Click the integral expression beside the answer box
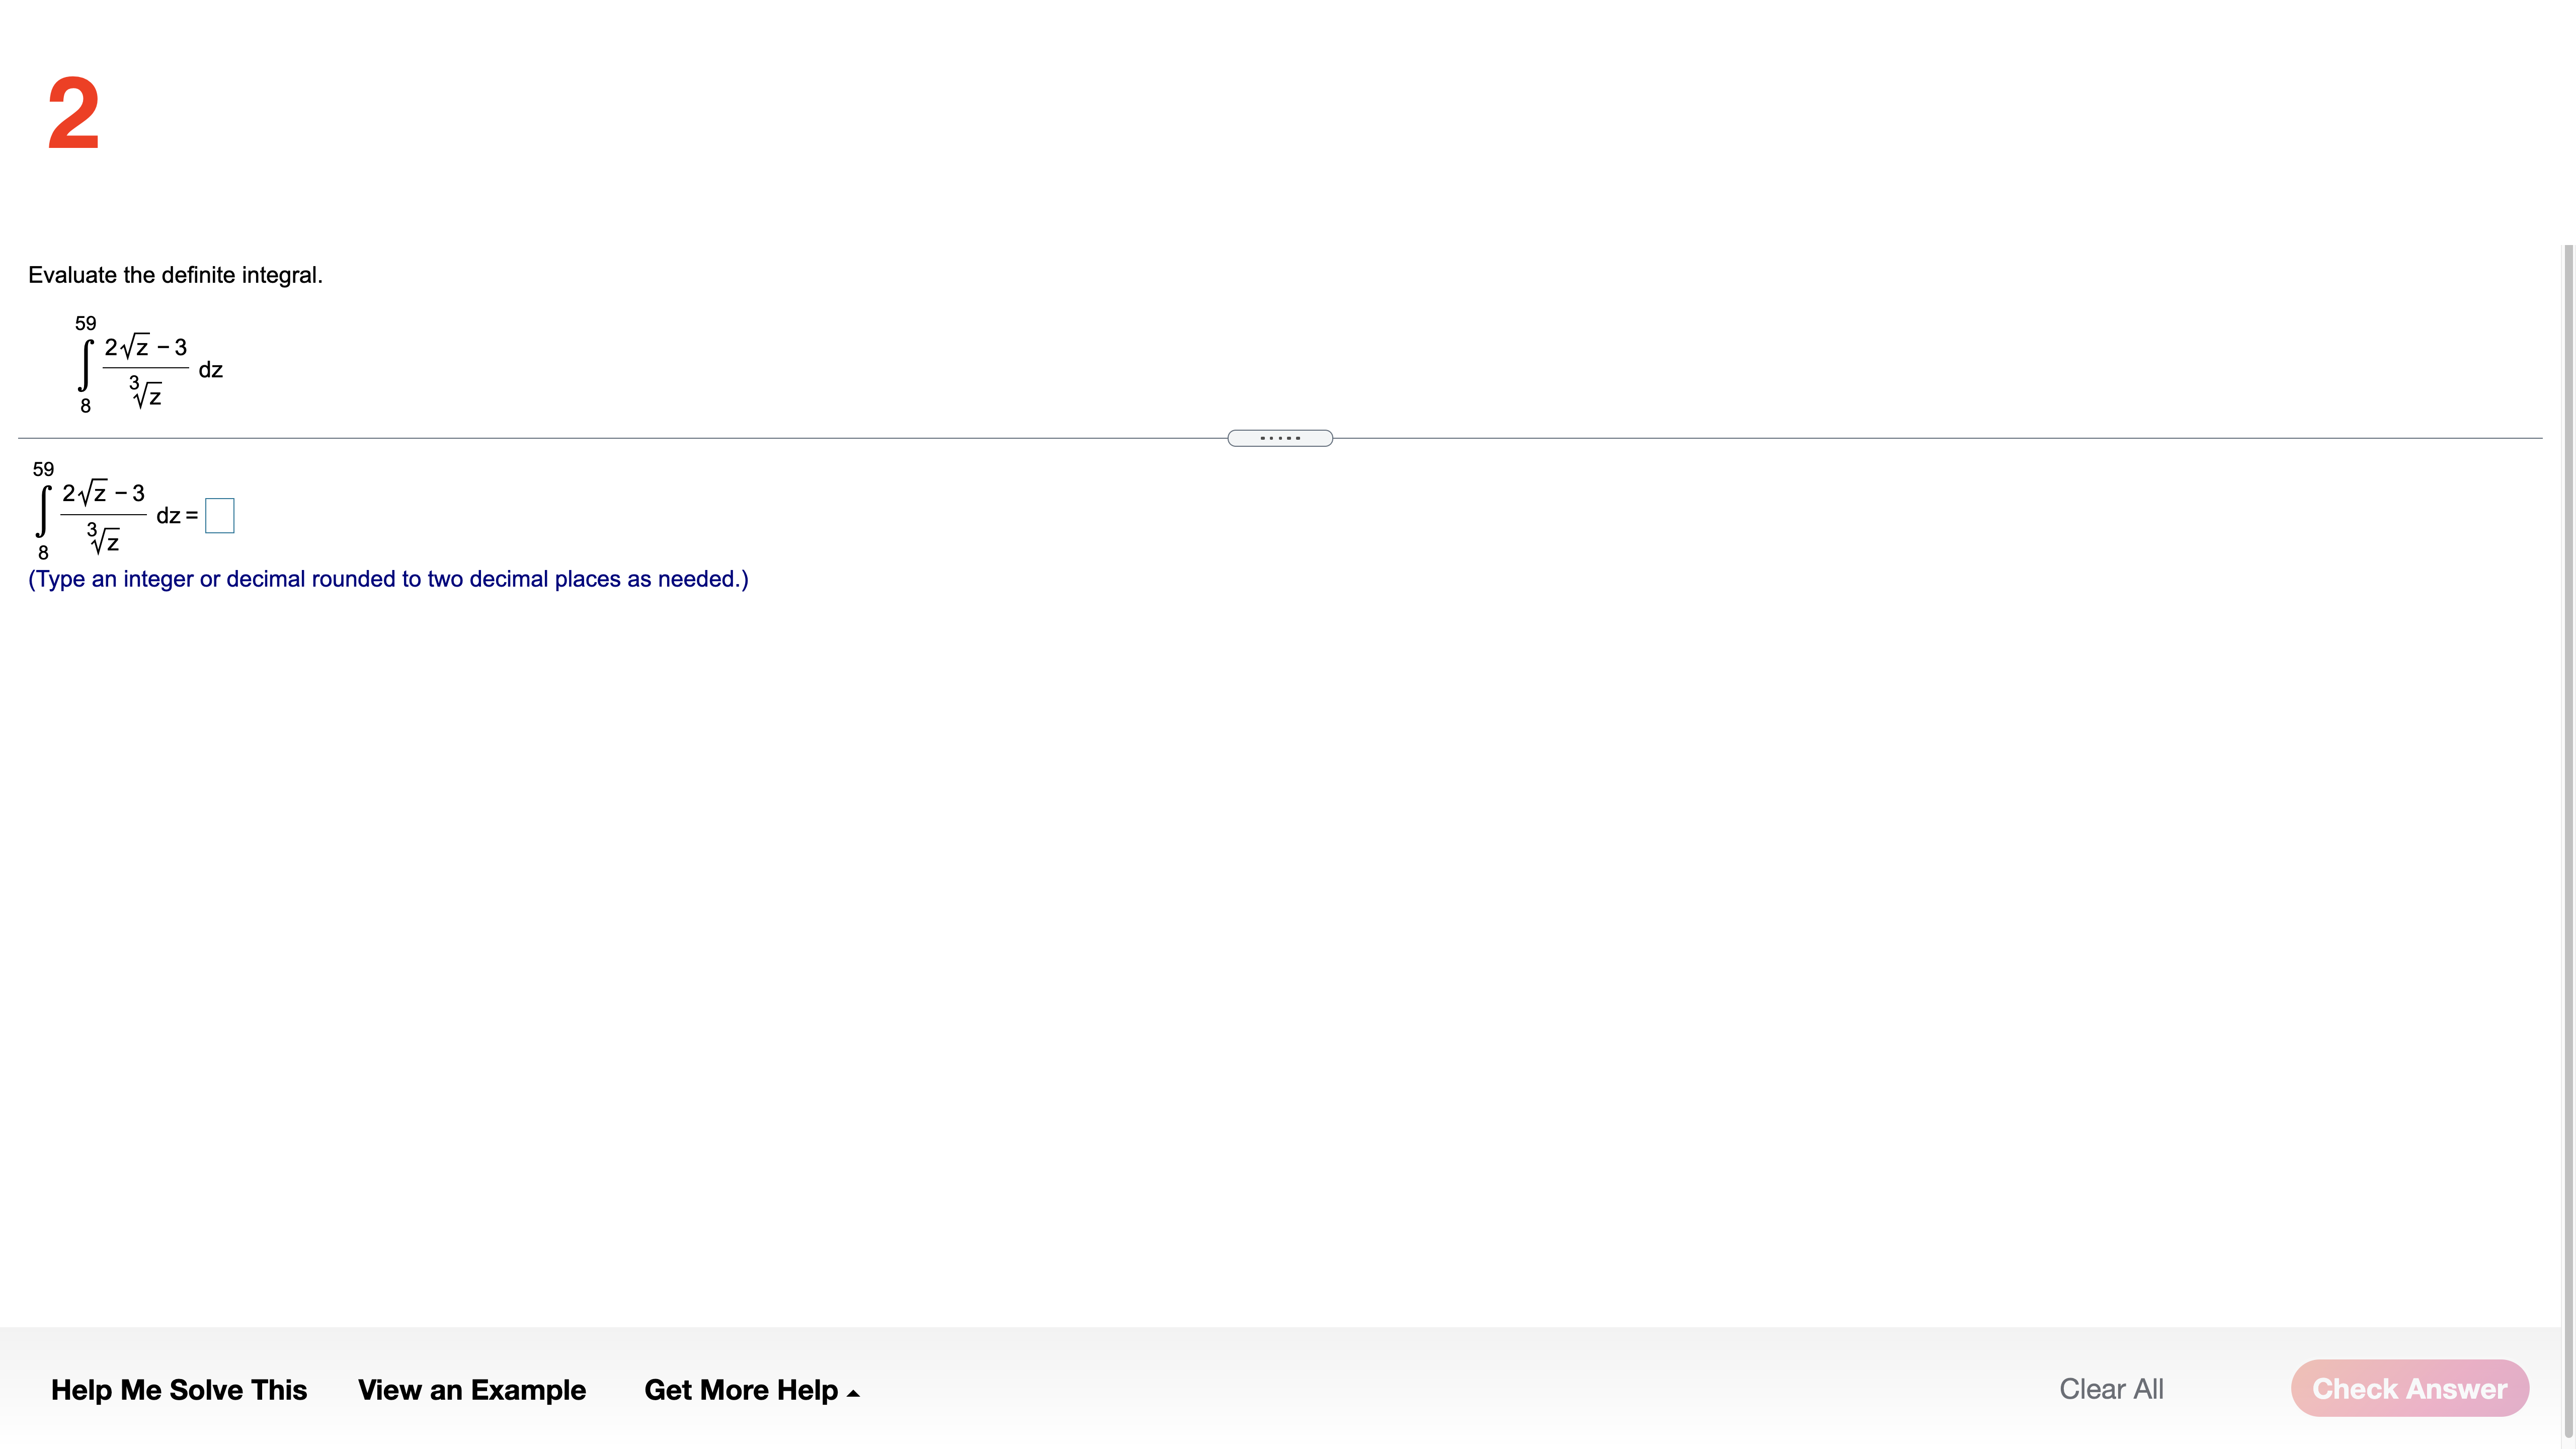 click(103, 515)
